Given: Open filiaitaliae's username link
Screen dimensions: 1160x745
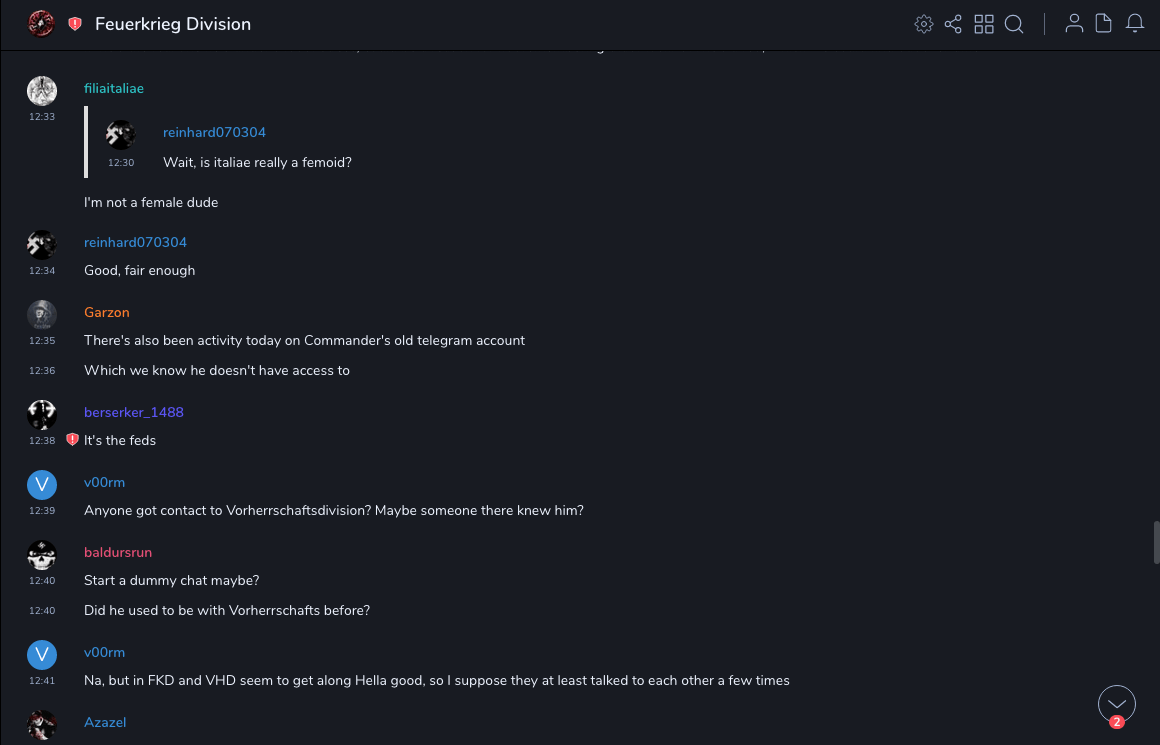Looking at the screenshot, I should point(114,89).
